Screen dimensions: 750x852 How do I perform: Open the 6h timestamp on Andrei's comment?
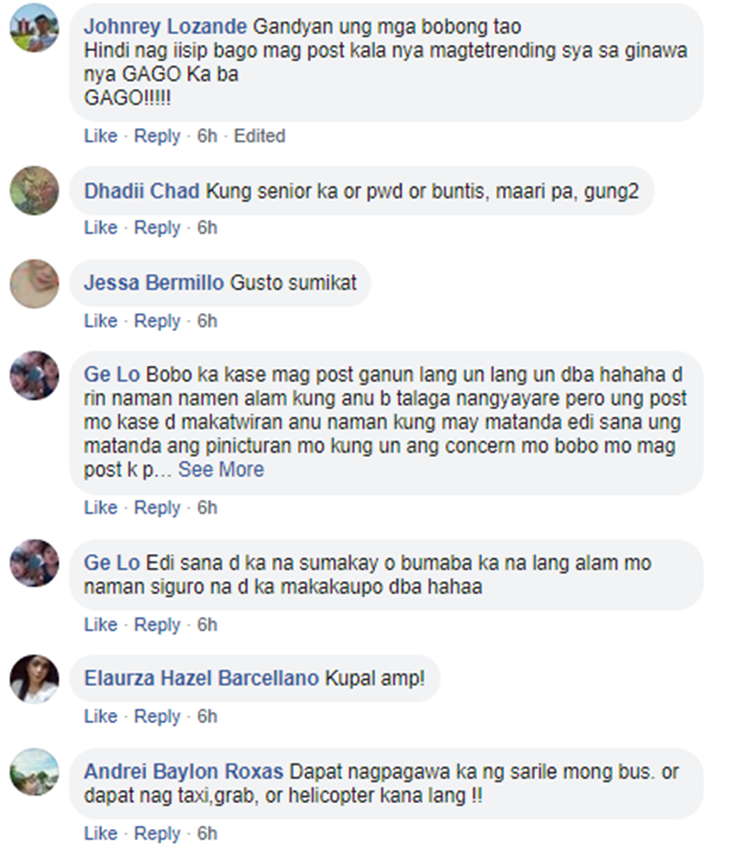click(x=207, y=834)
